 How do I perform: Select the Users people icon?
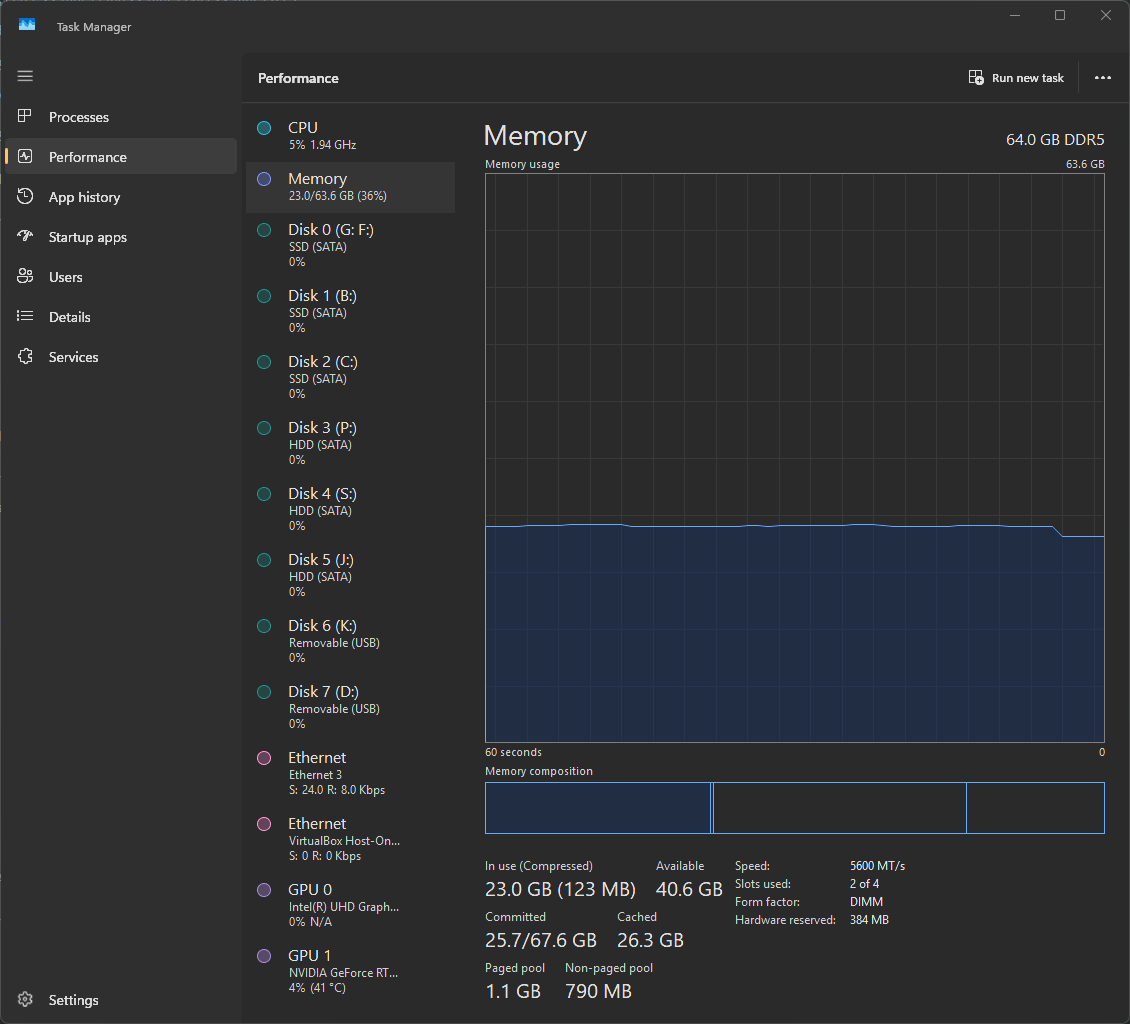pos(25,276)
